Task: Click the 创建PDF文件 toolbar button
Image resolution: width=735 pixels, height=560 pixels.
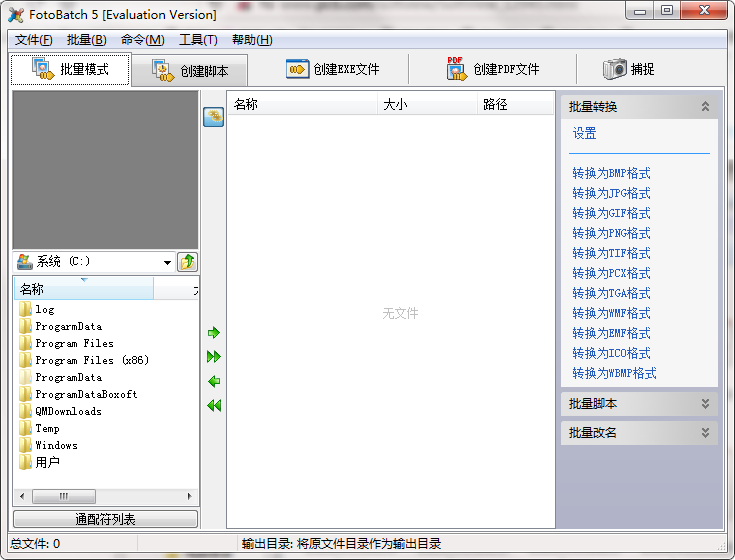Action: (x=493, y=69)
